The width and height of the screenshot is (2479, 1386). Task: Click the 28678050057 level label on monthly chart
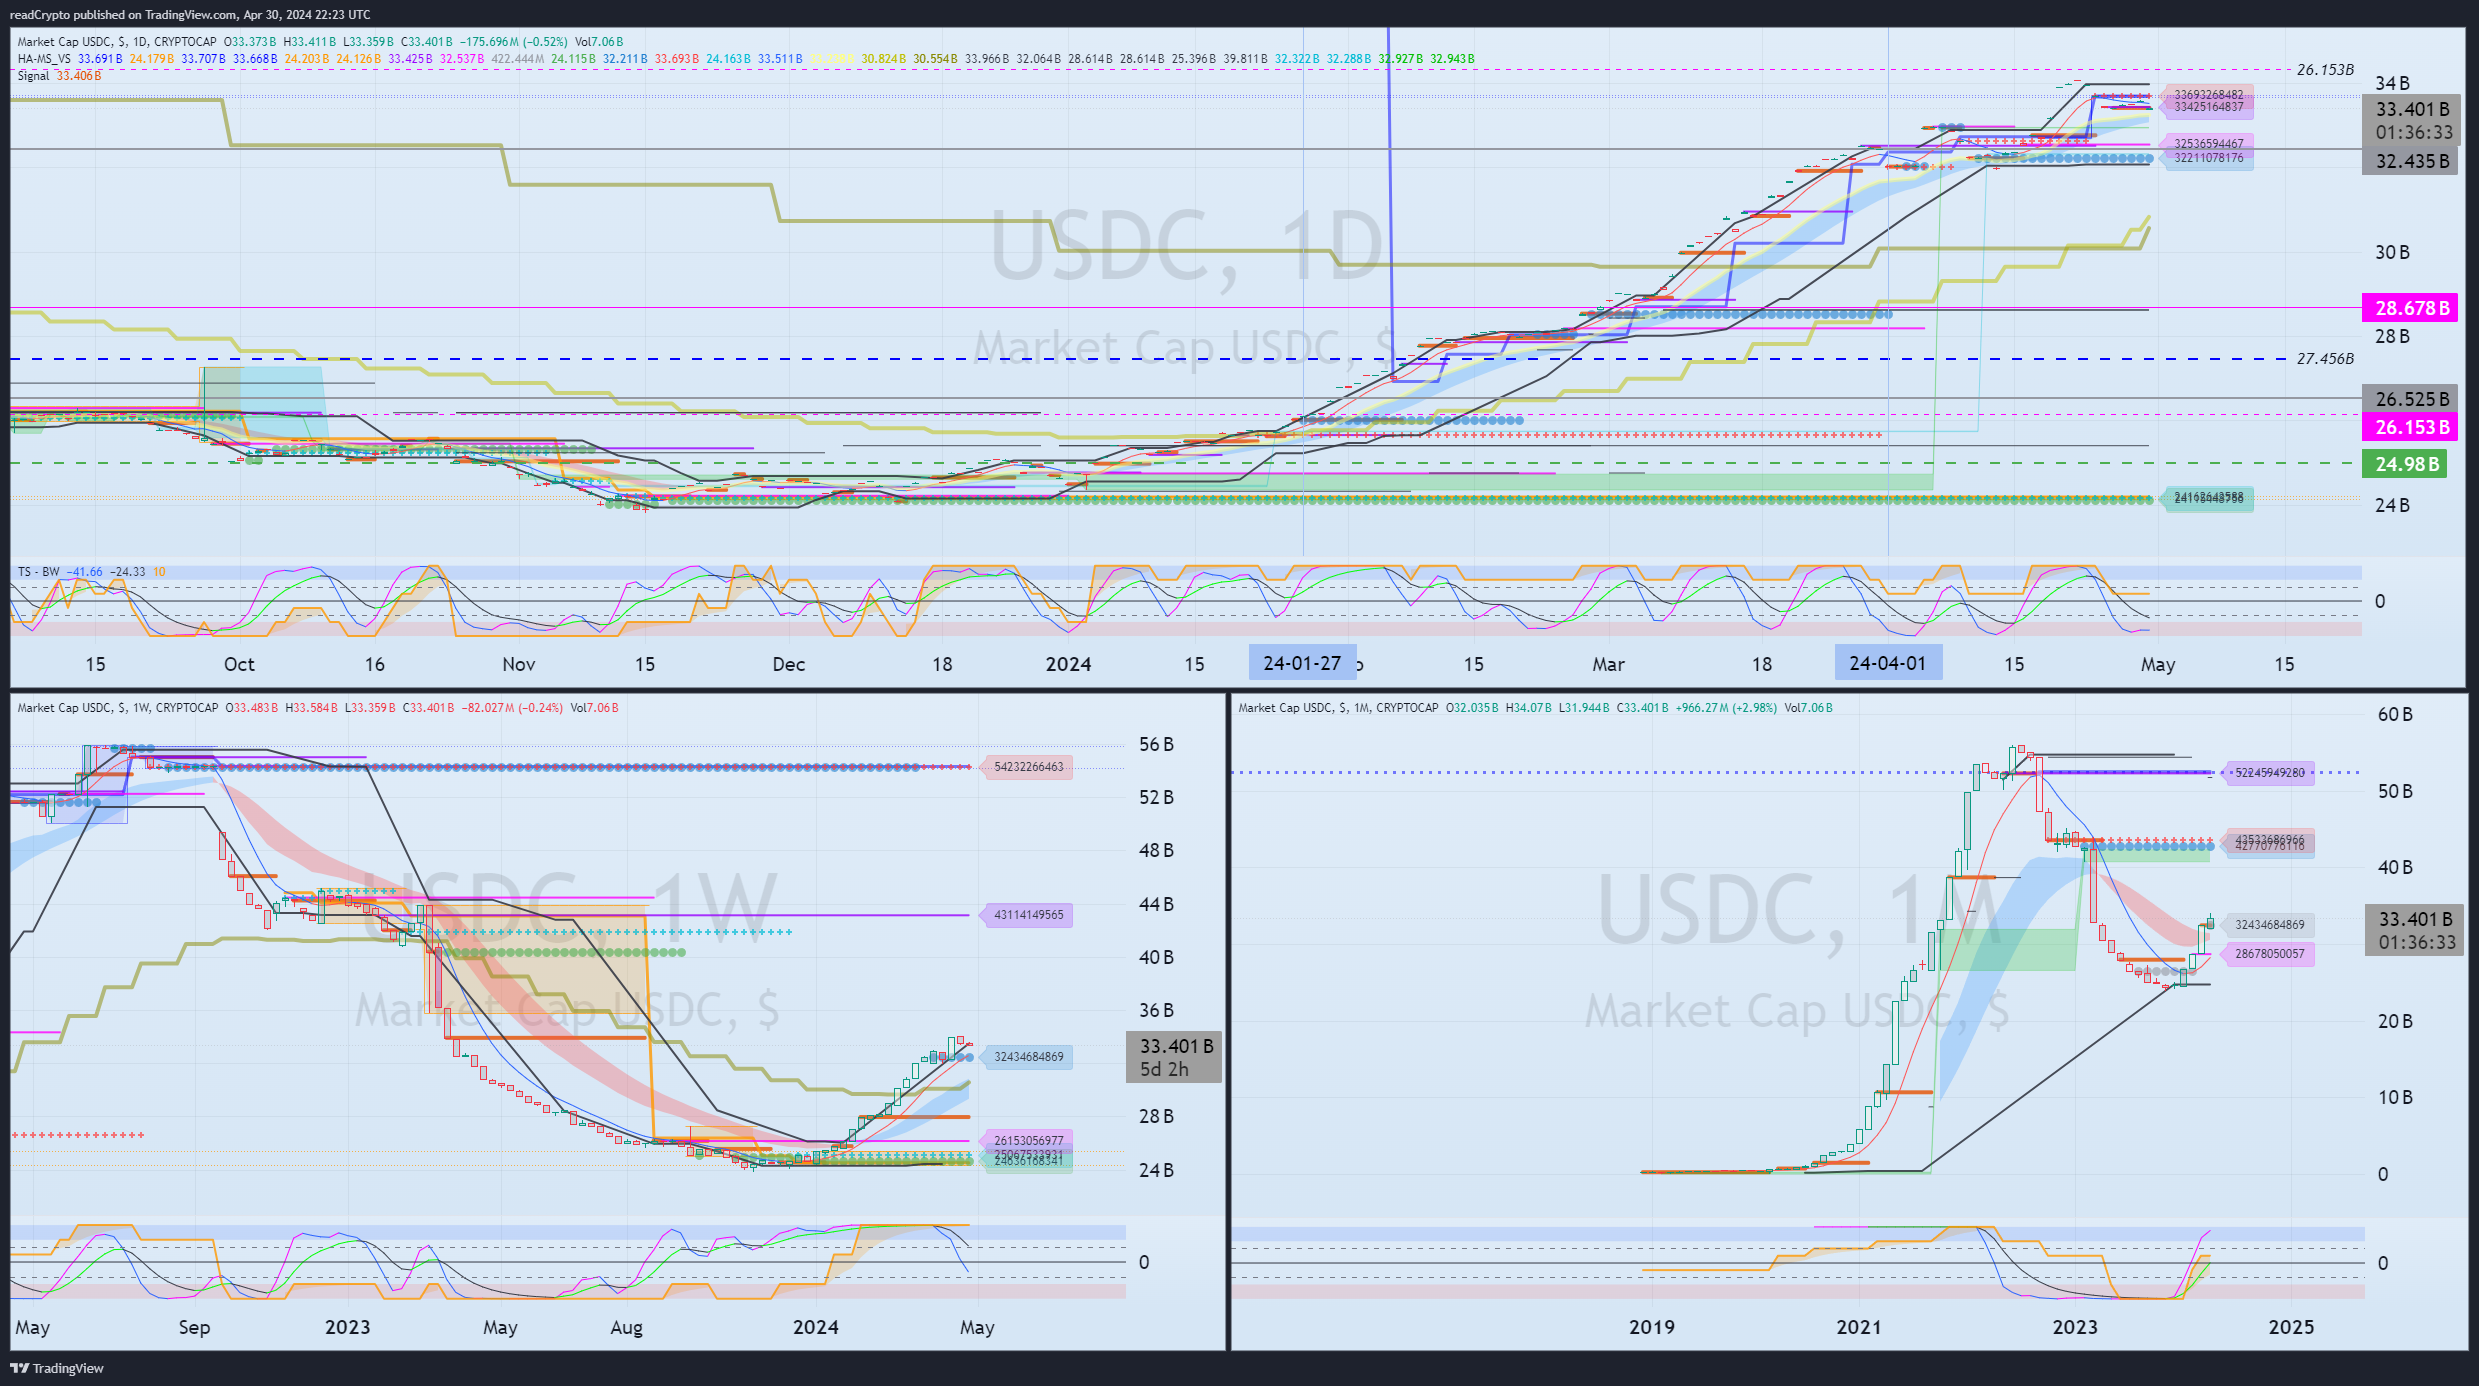click(2269, 954)
